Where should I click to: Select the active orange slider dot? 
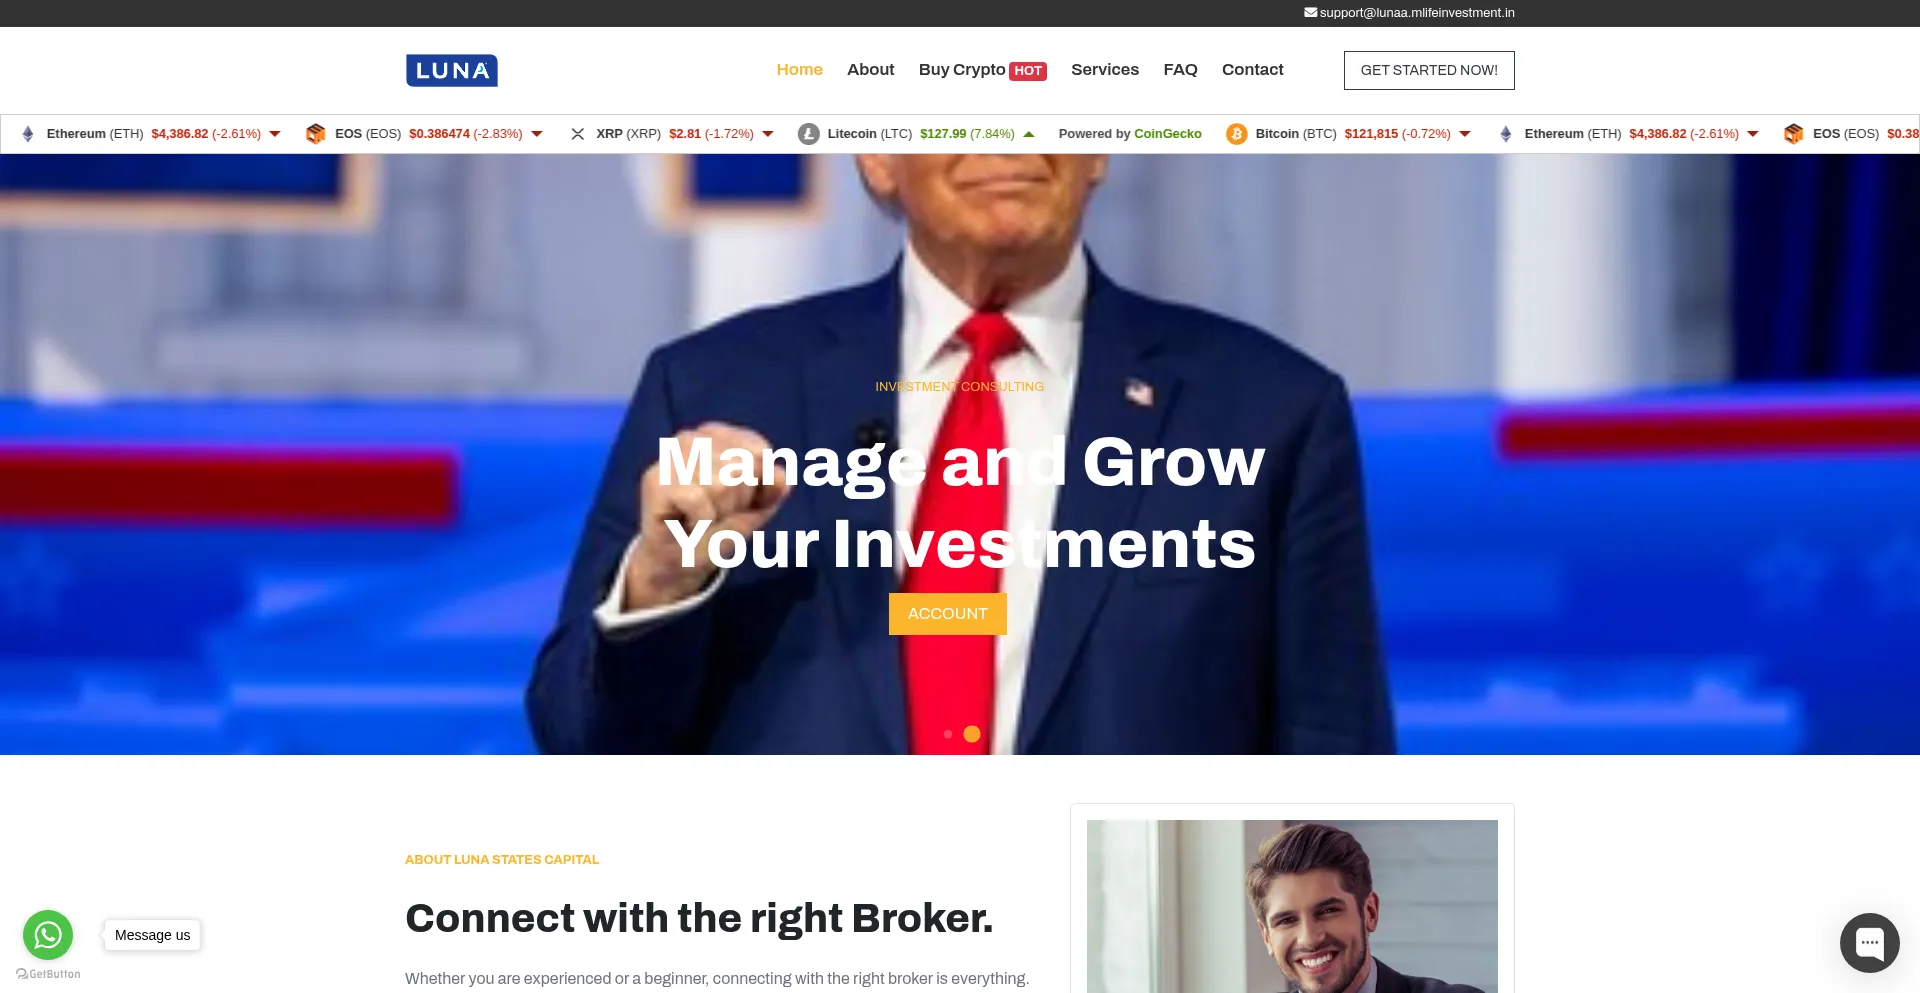(x=972, y=734)
